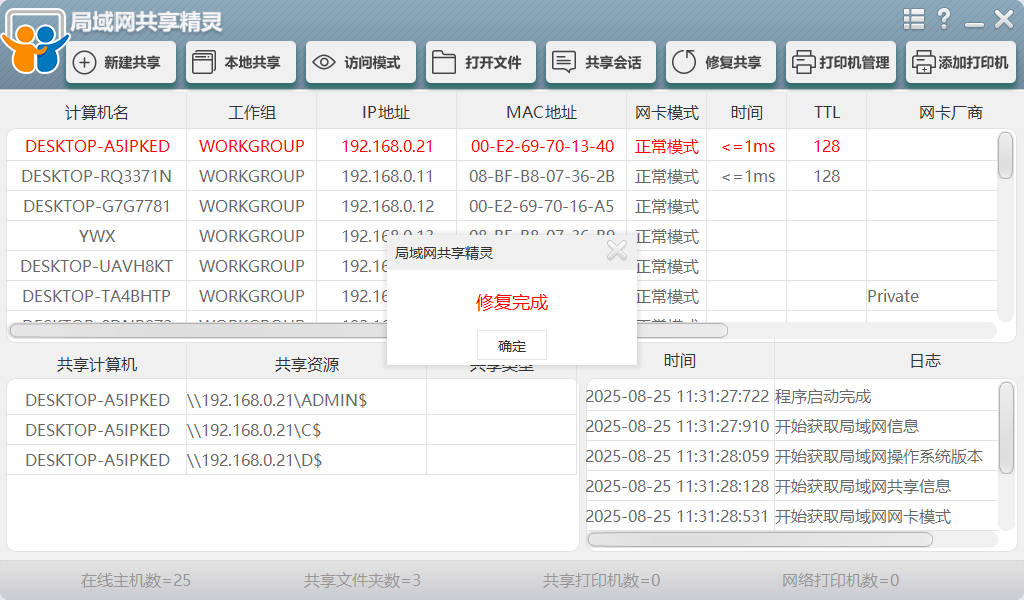1024x600 pixels.
Task: Click the New Share (新建共享) toolbar button
Action: pos(121,62)
